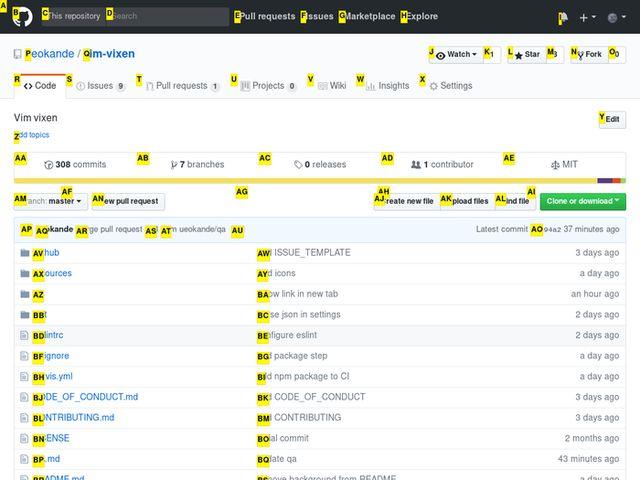Click Issues in the top navigation bar
The height and width of the screenshot is (480, 640).
pos(317,16)
